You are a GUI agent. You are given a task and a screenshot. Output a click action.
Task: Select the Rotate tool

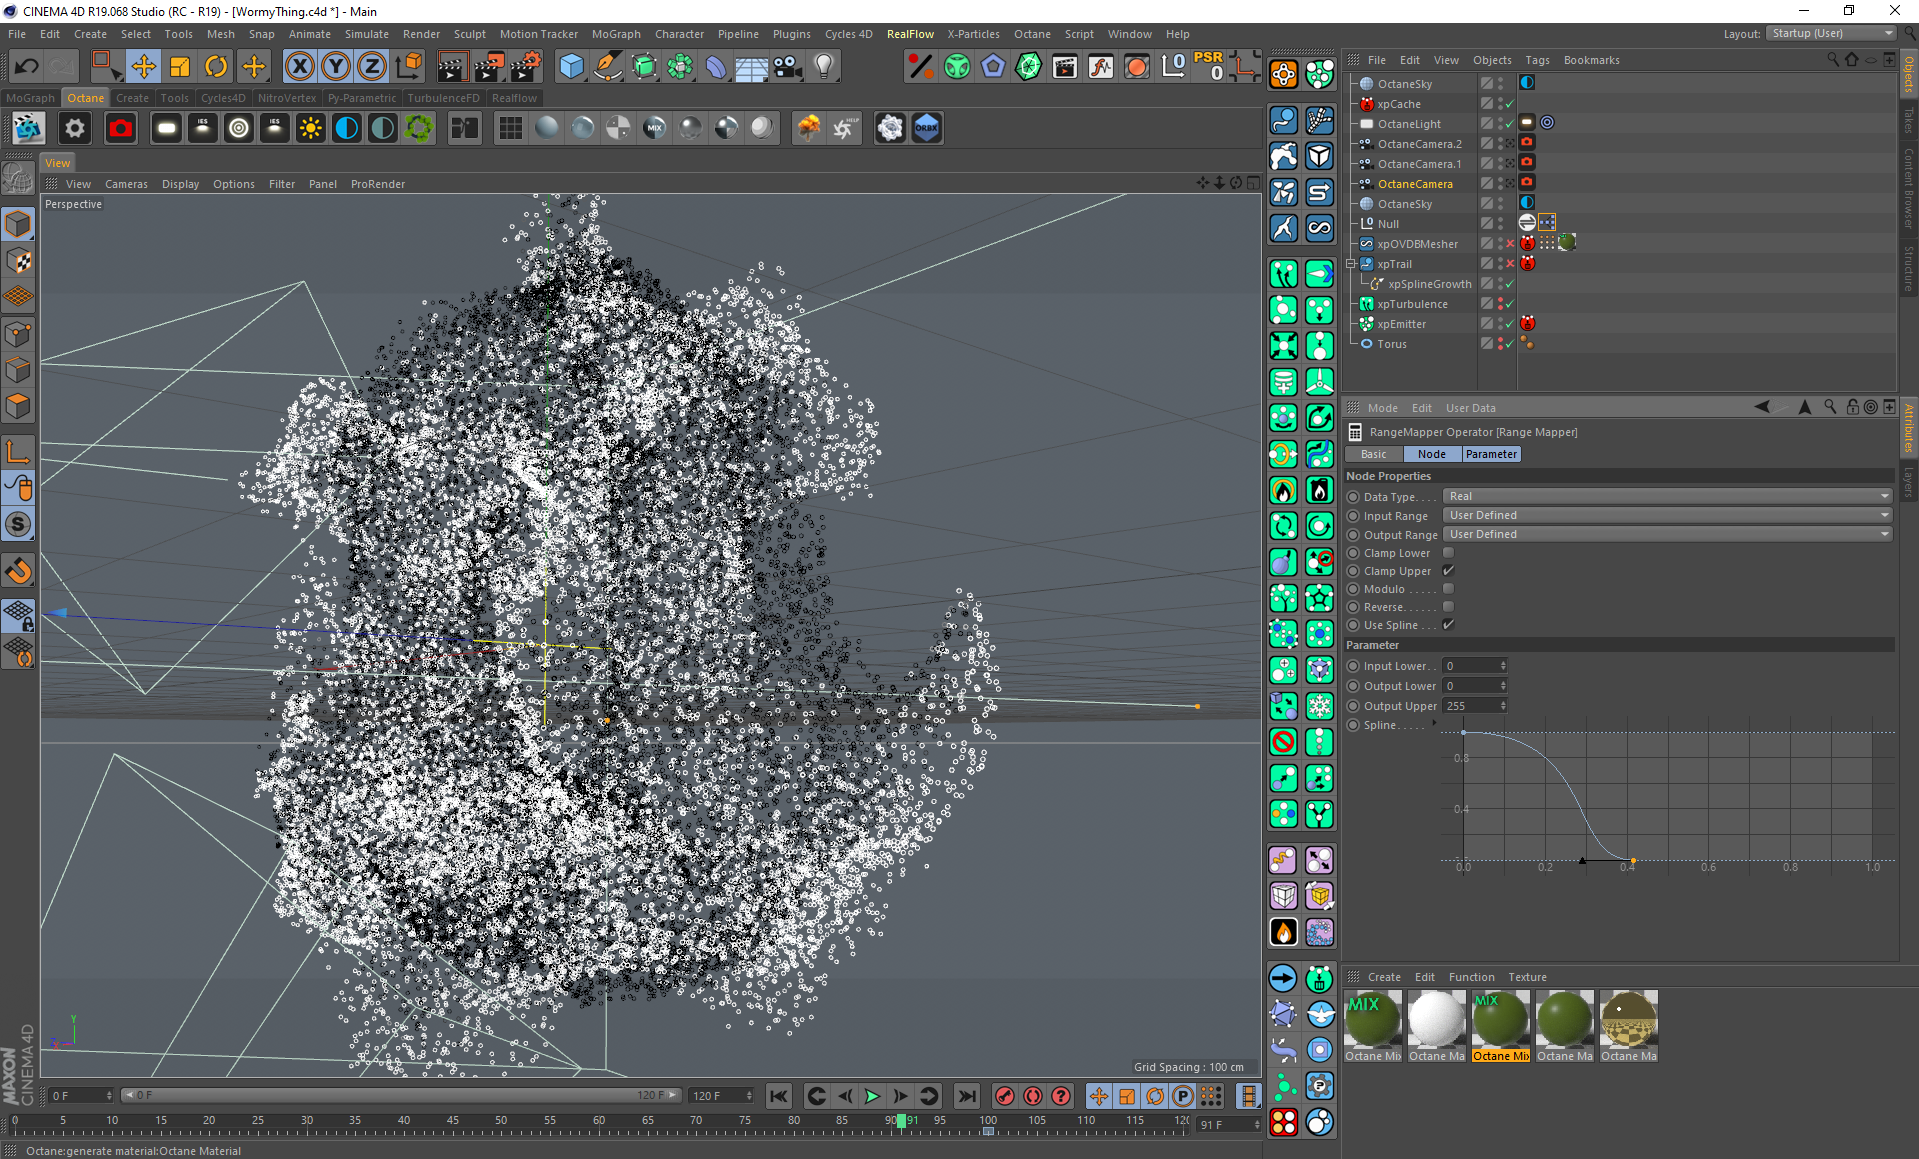[x=216, y=67]
